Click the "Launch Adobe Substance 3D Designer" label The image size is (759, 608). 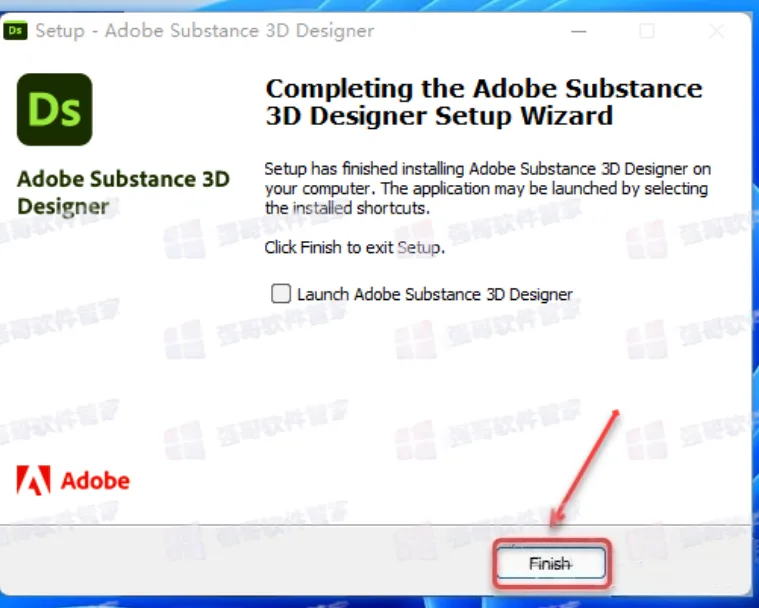[x=435, y=294]
